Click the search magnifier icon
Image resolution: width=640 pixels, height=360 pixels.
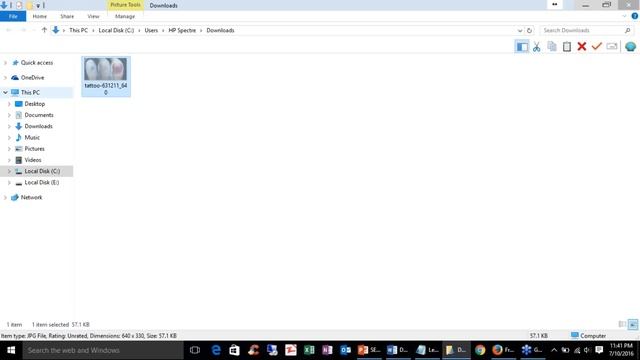(x=628, y=31)
